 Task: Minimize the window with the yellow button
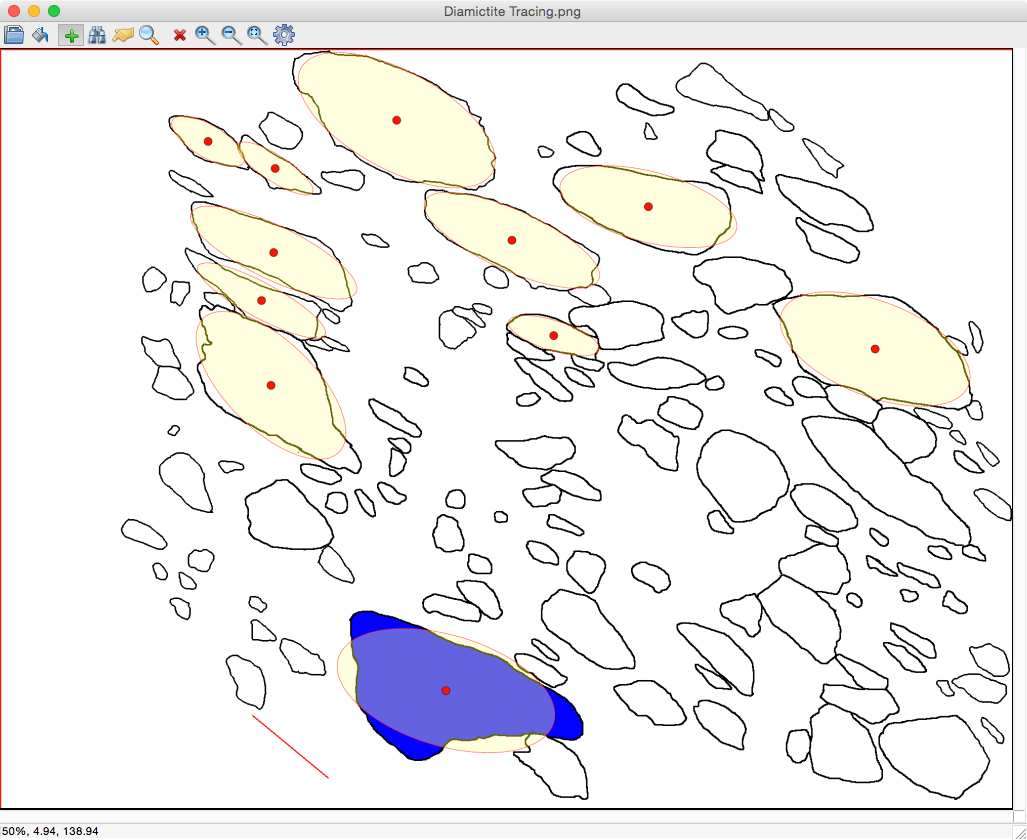(x=34, y=11)
